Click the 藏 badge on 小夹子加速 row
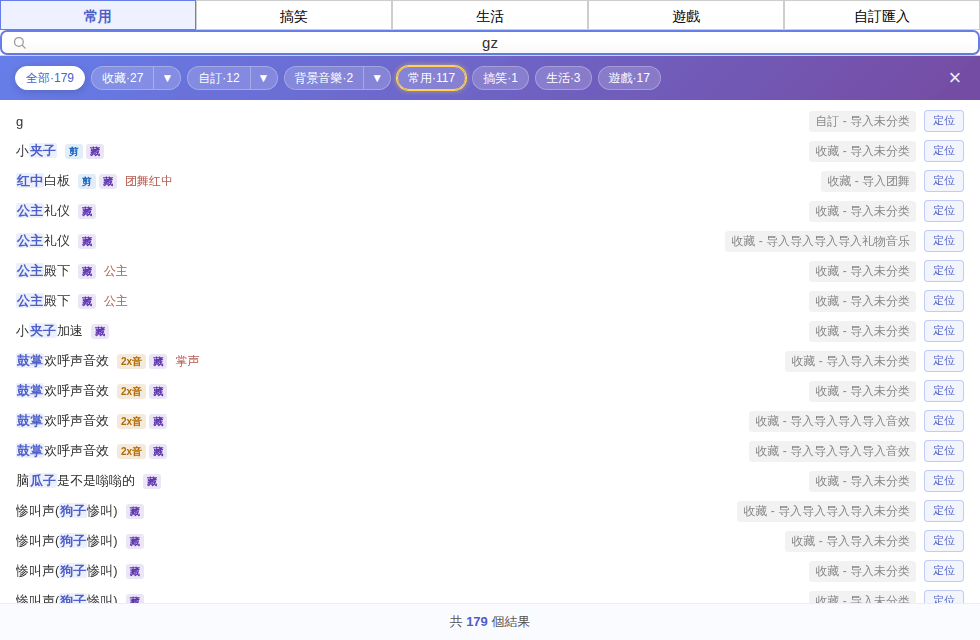Viewport: 980px width, 640px height. [100, 331]
